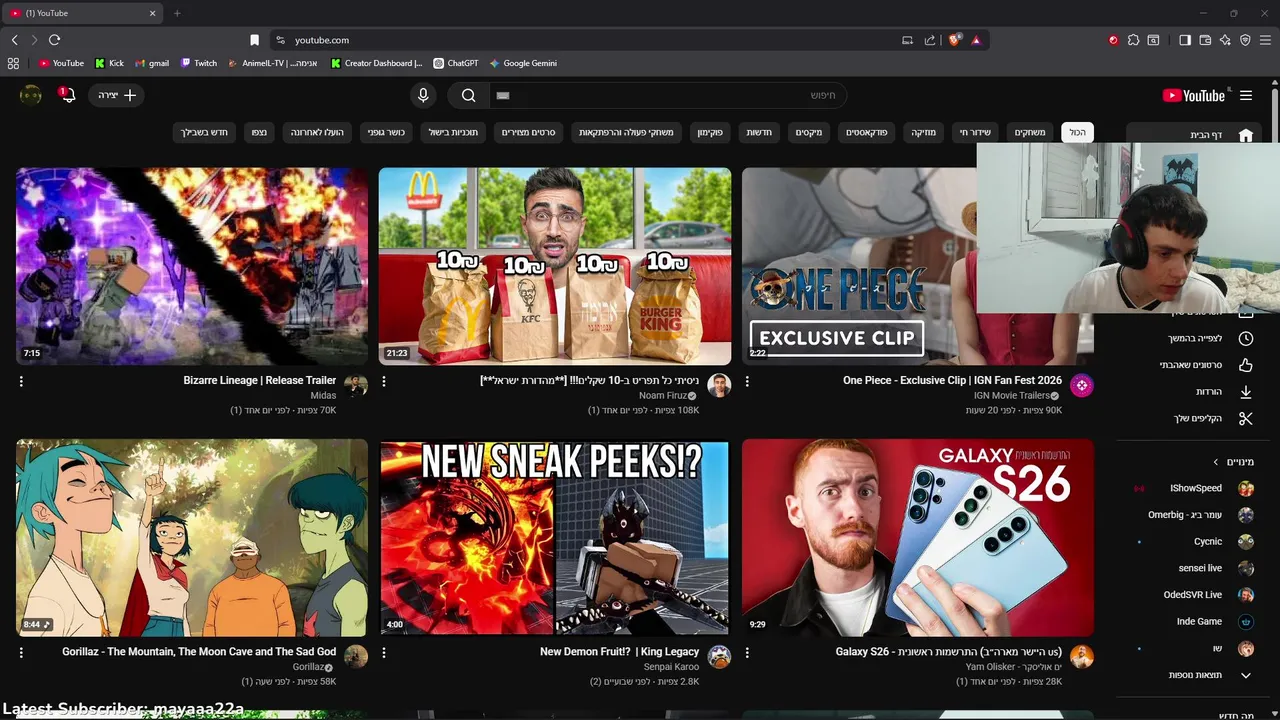Open Bizarre Lineage Release Trailer thumbnail

click(192, 266)
